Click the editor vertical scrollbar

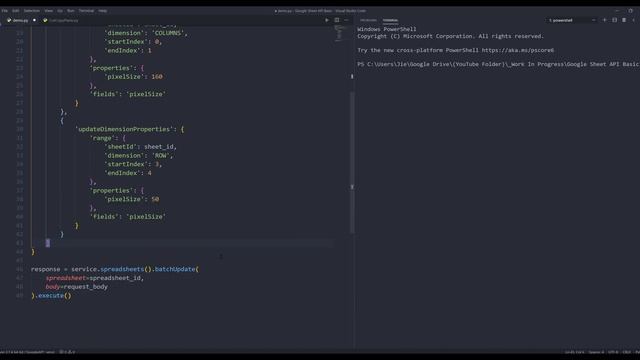tap(352, 163)
